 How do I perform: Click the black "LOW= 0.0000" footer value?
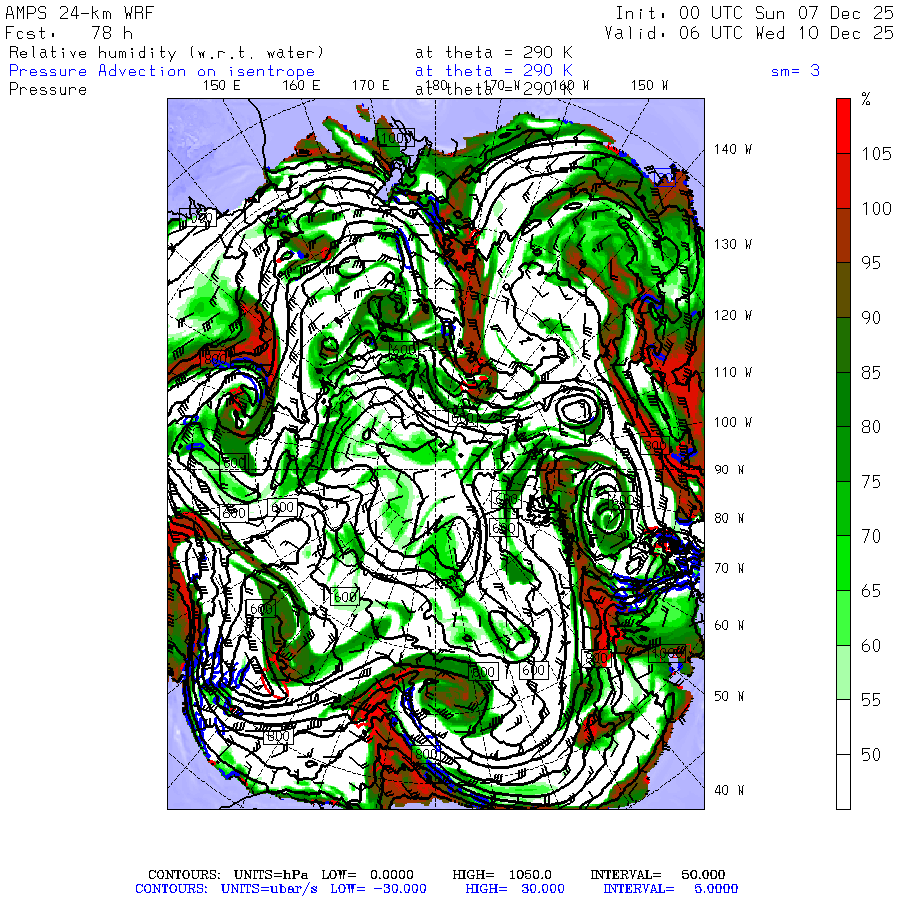coord(367,875)
